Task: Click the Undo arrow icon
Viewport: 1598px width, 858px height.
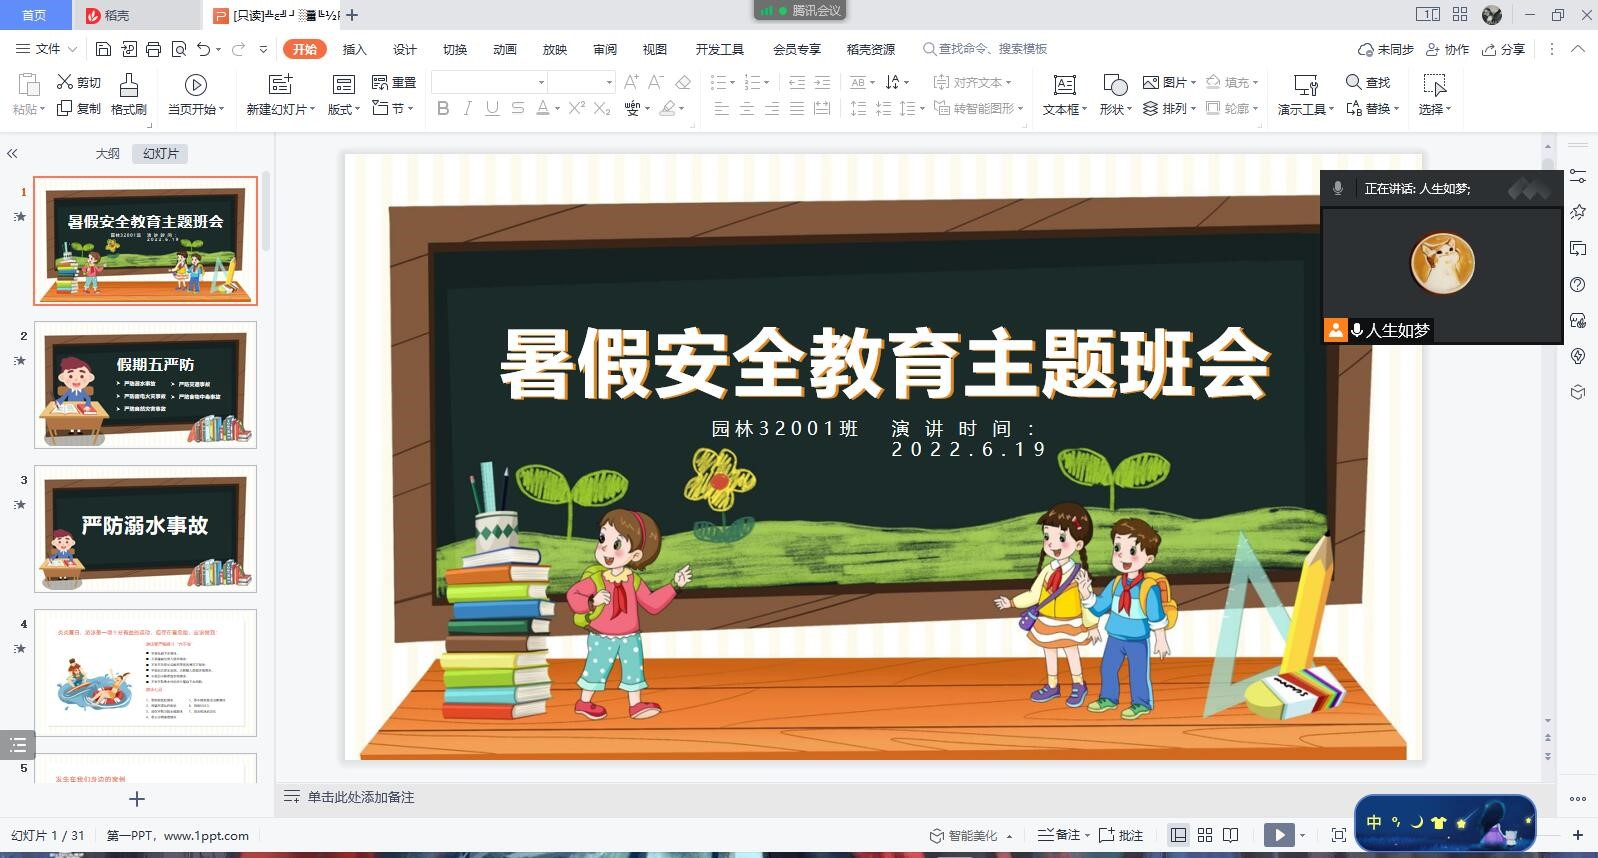Action: 204,49
